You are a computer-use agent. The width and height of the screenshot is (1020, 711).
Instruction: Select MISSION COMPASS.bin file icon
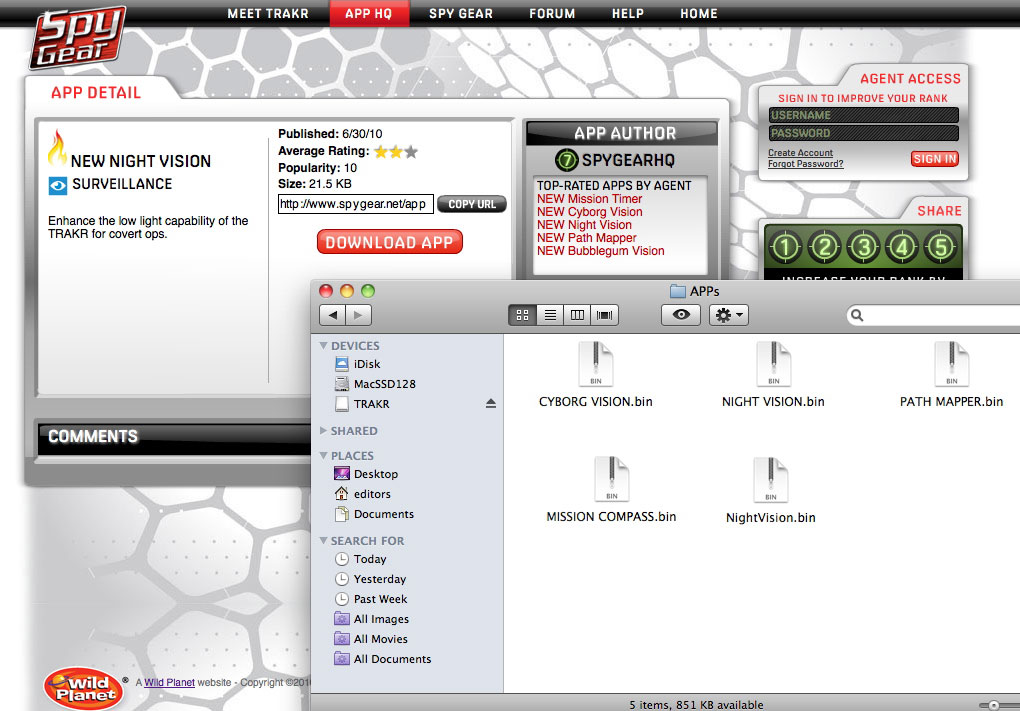[x=611, y=479]
